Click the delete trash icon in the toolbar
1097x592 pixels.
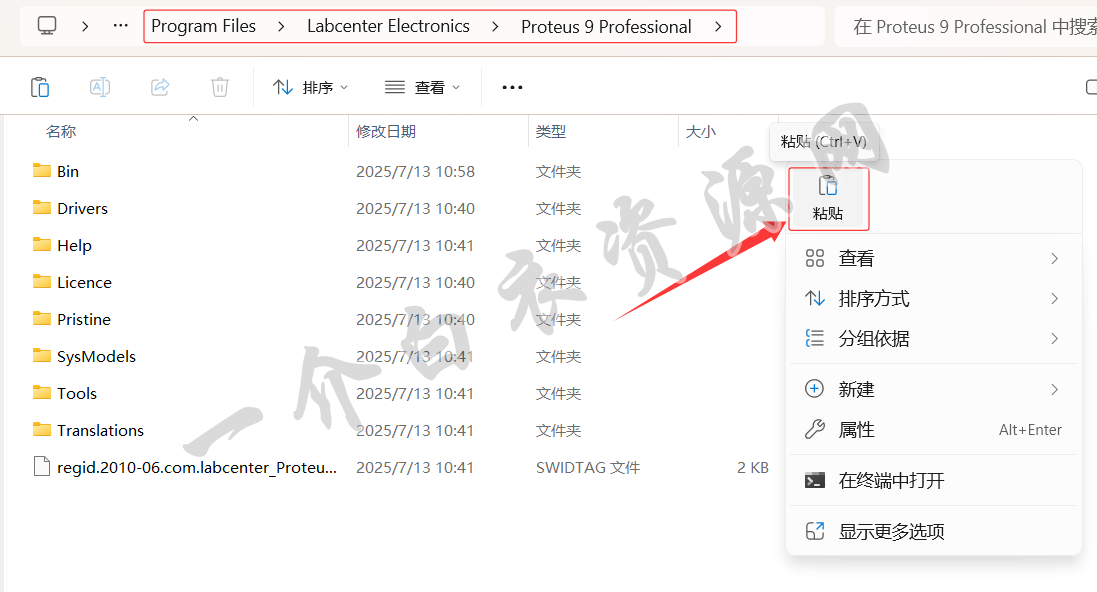[x=220, y=87]
